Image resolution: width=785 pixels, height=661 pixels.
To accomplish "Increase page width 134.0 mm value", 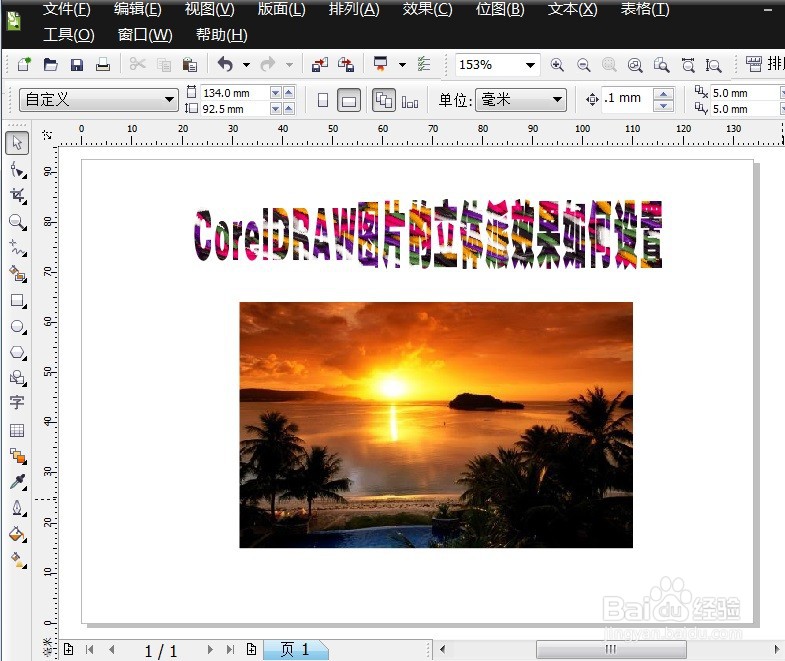I will click(x=289, y=93).
